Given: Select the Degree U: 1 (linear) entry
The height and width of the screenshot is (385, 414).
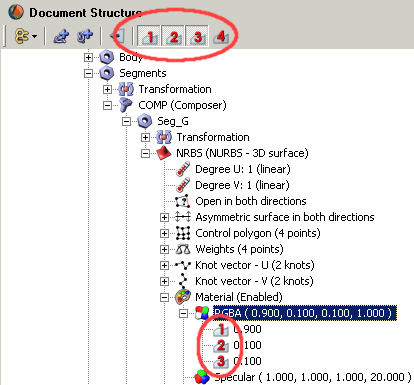Looking at the screenshot, I should [243, 169].
